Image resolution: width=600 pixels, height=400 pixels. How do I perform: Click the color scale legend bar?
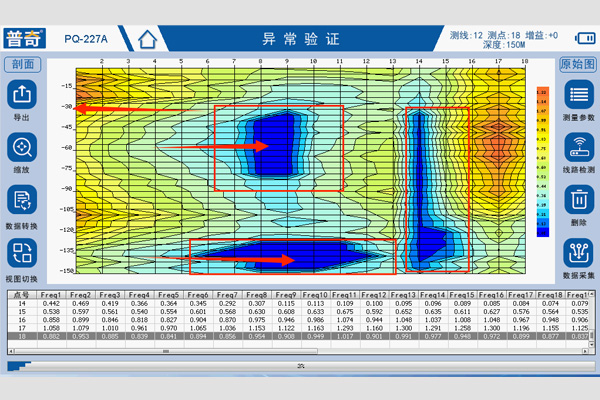coord(542,160)
